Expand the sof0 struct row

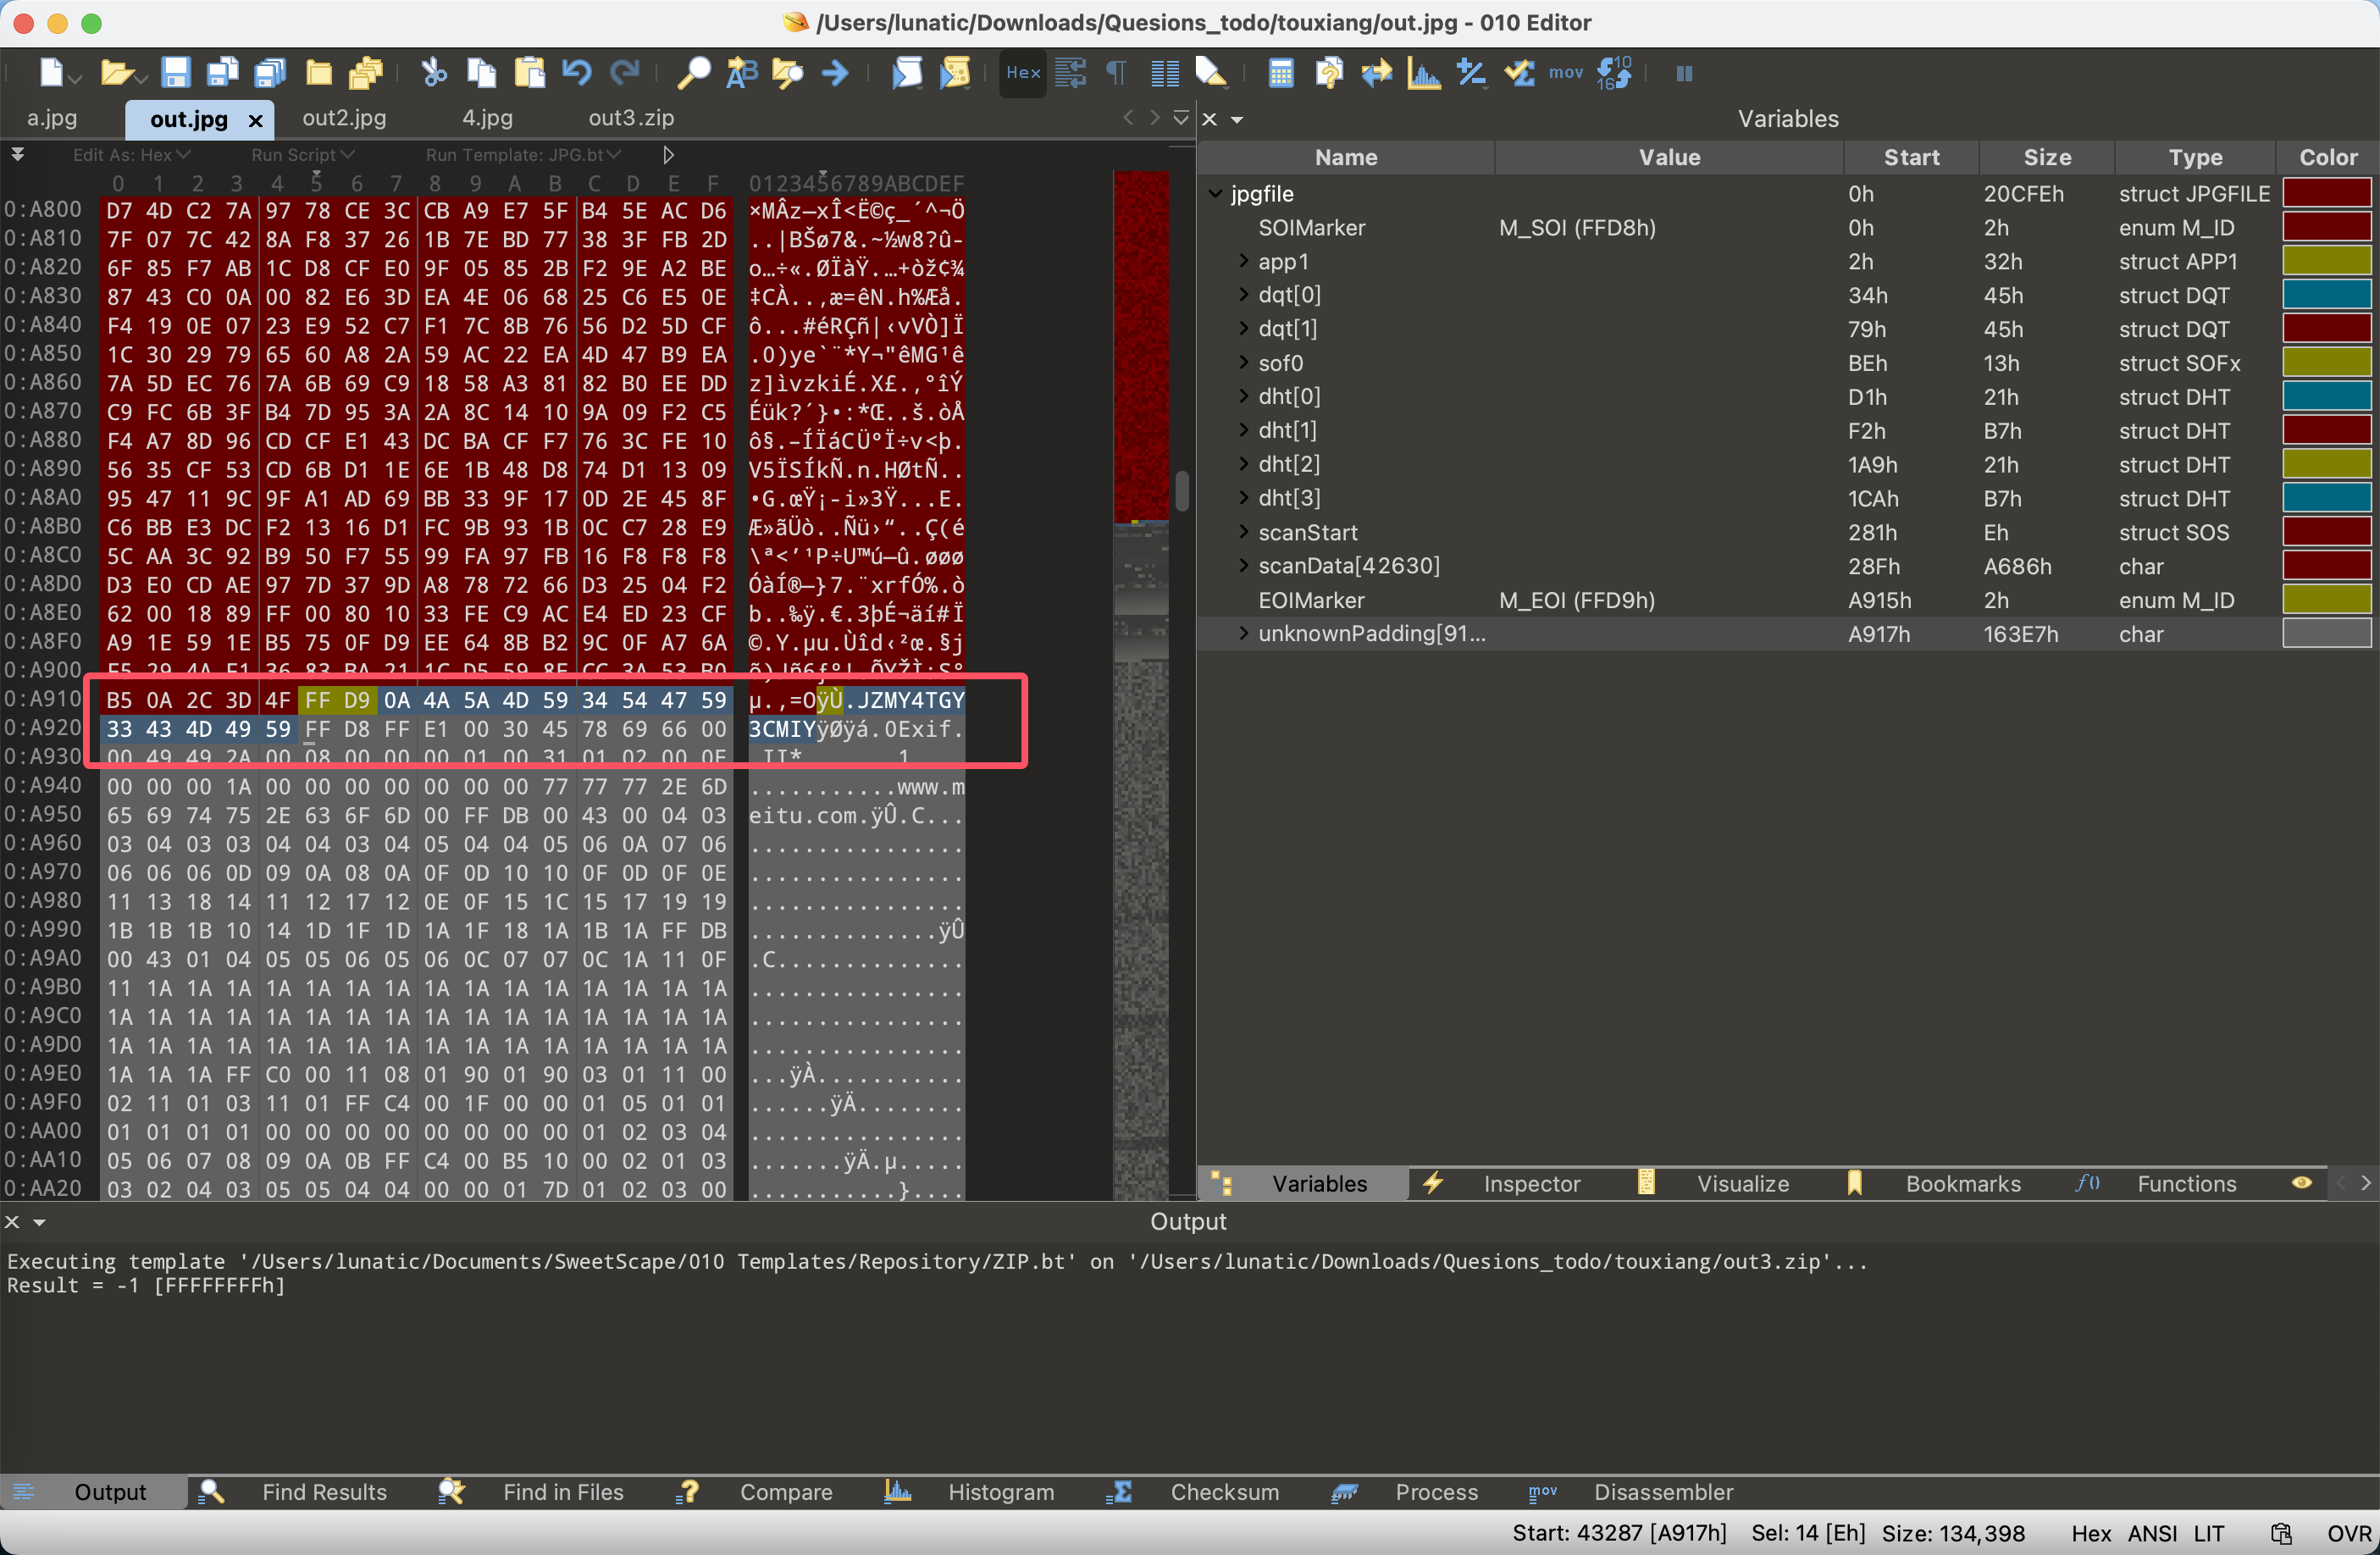(1243, 362)
